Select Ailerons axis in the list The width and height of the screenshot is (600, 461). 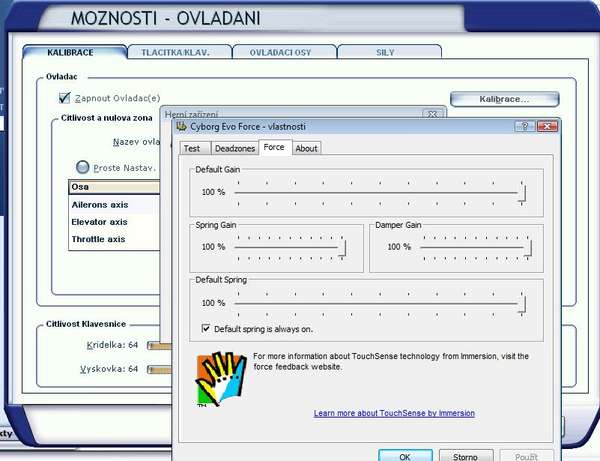point(114,205)
